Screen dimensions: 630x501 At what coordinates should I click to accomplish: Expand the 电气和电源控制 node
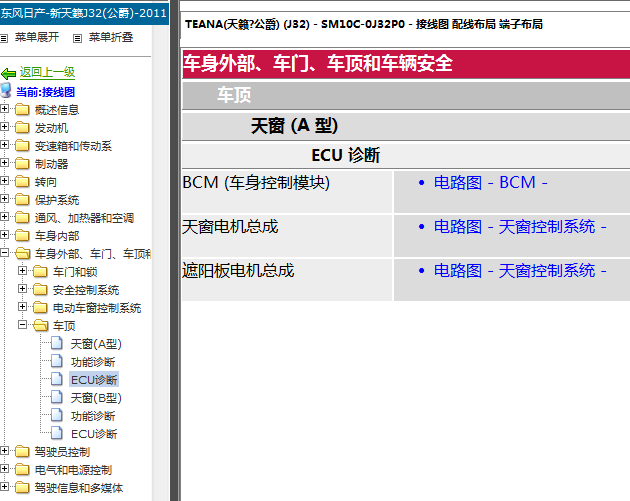[4, 469]
